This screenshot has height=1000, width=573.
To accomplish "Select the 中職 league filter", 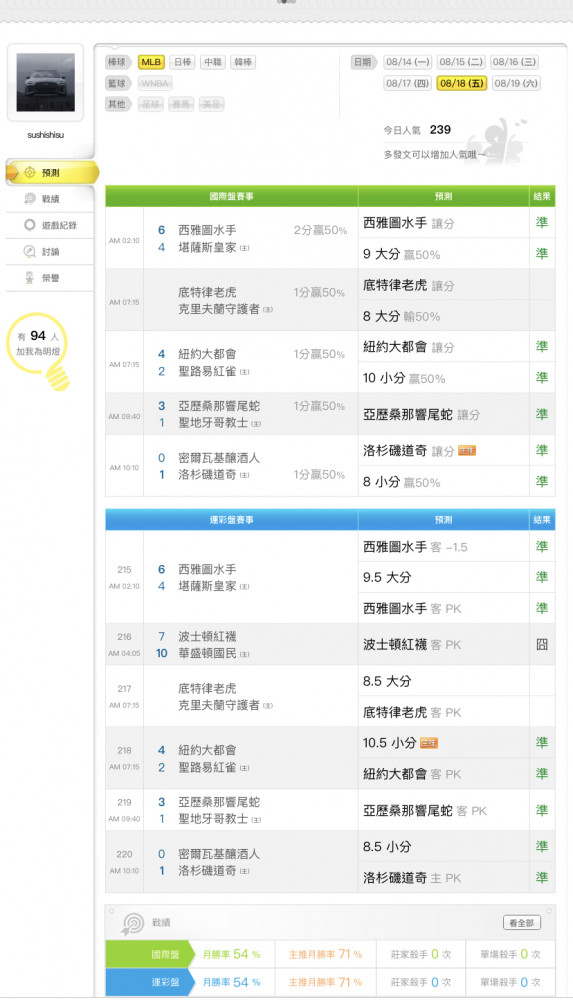I will point(212,62).
